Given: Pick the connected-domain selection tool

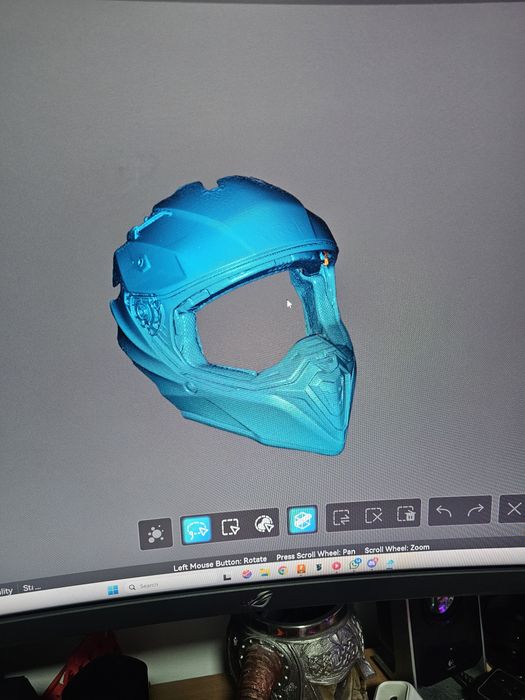Looking at the screenshot, I should pos(264,524).
